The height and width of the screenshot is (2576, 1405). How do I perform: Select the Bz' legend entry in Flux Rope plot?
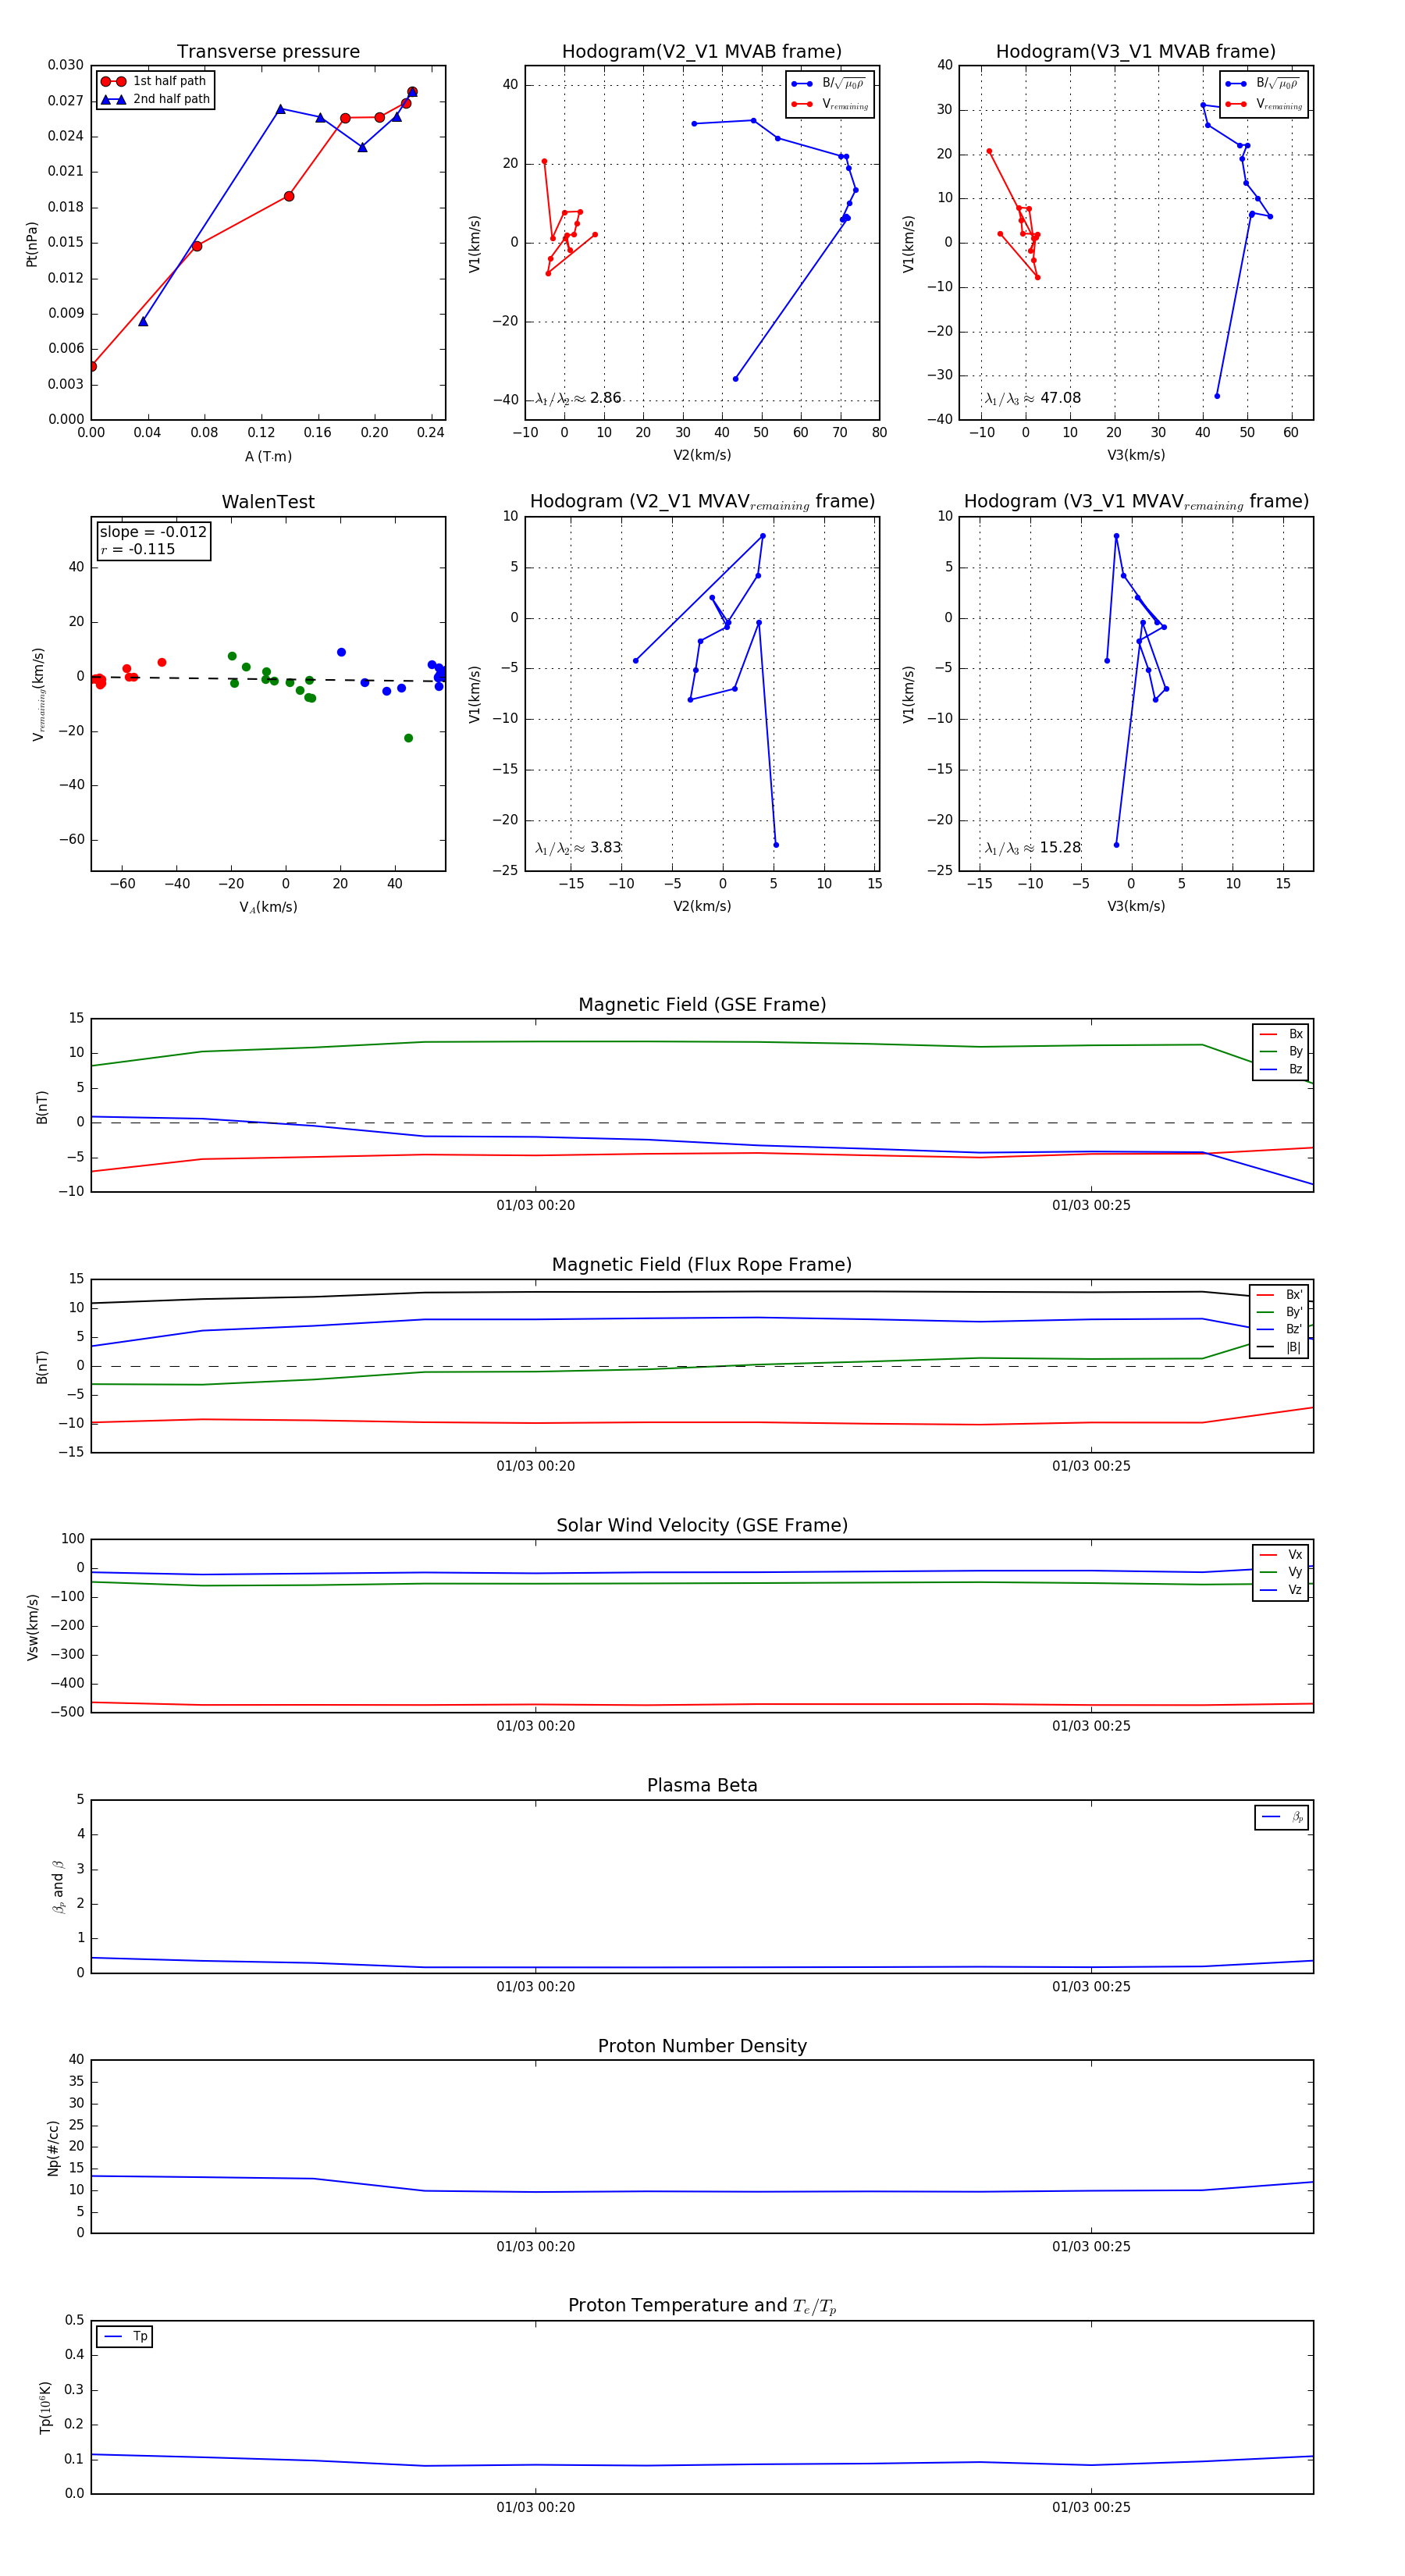[x=1280, y=1329]
